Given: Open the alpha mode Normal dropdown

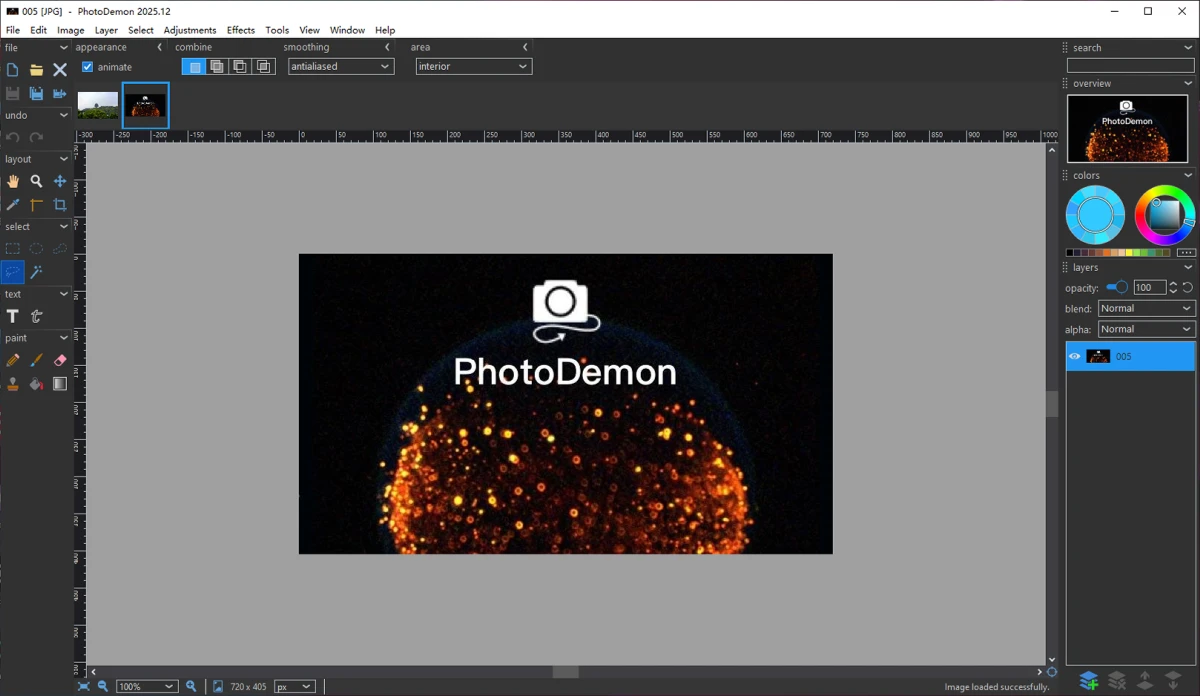Looking at the screenshot, I should pyautogui.click(x=1147, y=329).
